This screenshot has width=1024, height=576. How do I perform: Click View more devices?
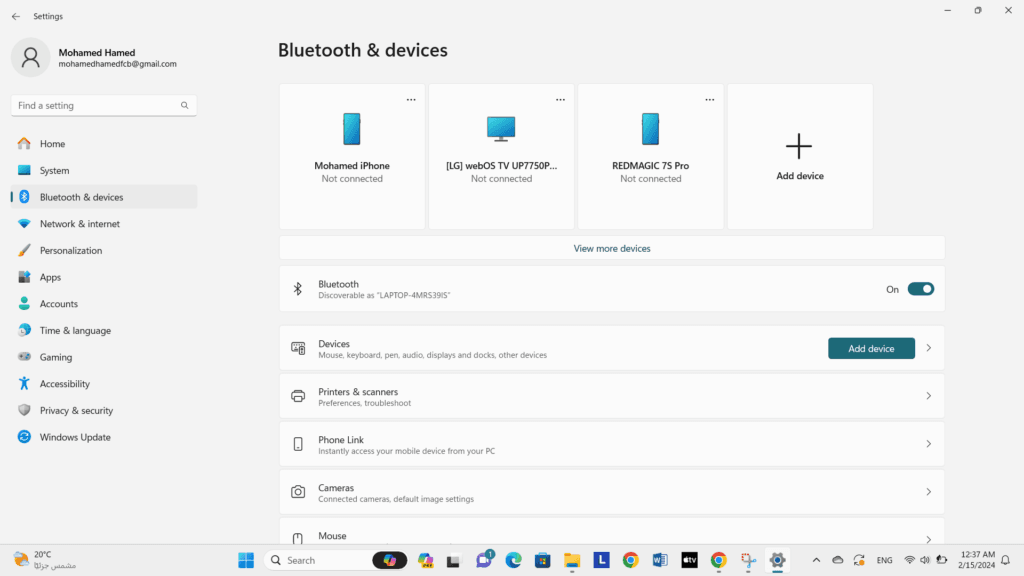coord(611,248)
